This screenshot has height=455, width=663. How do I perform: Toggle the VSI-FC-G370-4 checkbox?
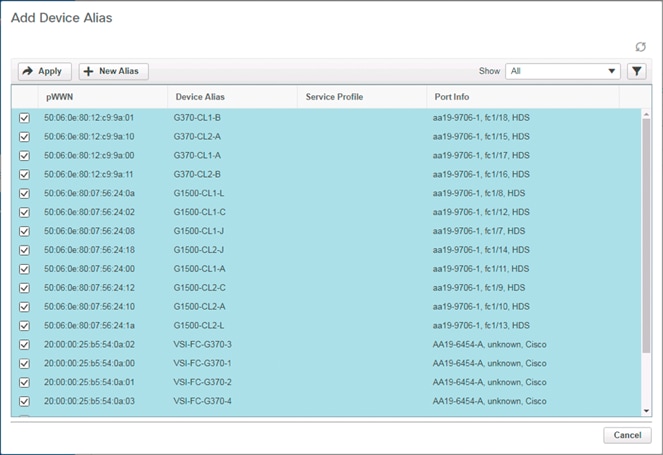[25, 401]
